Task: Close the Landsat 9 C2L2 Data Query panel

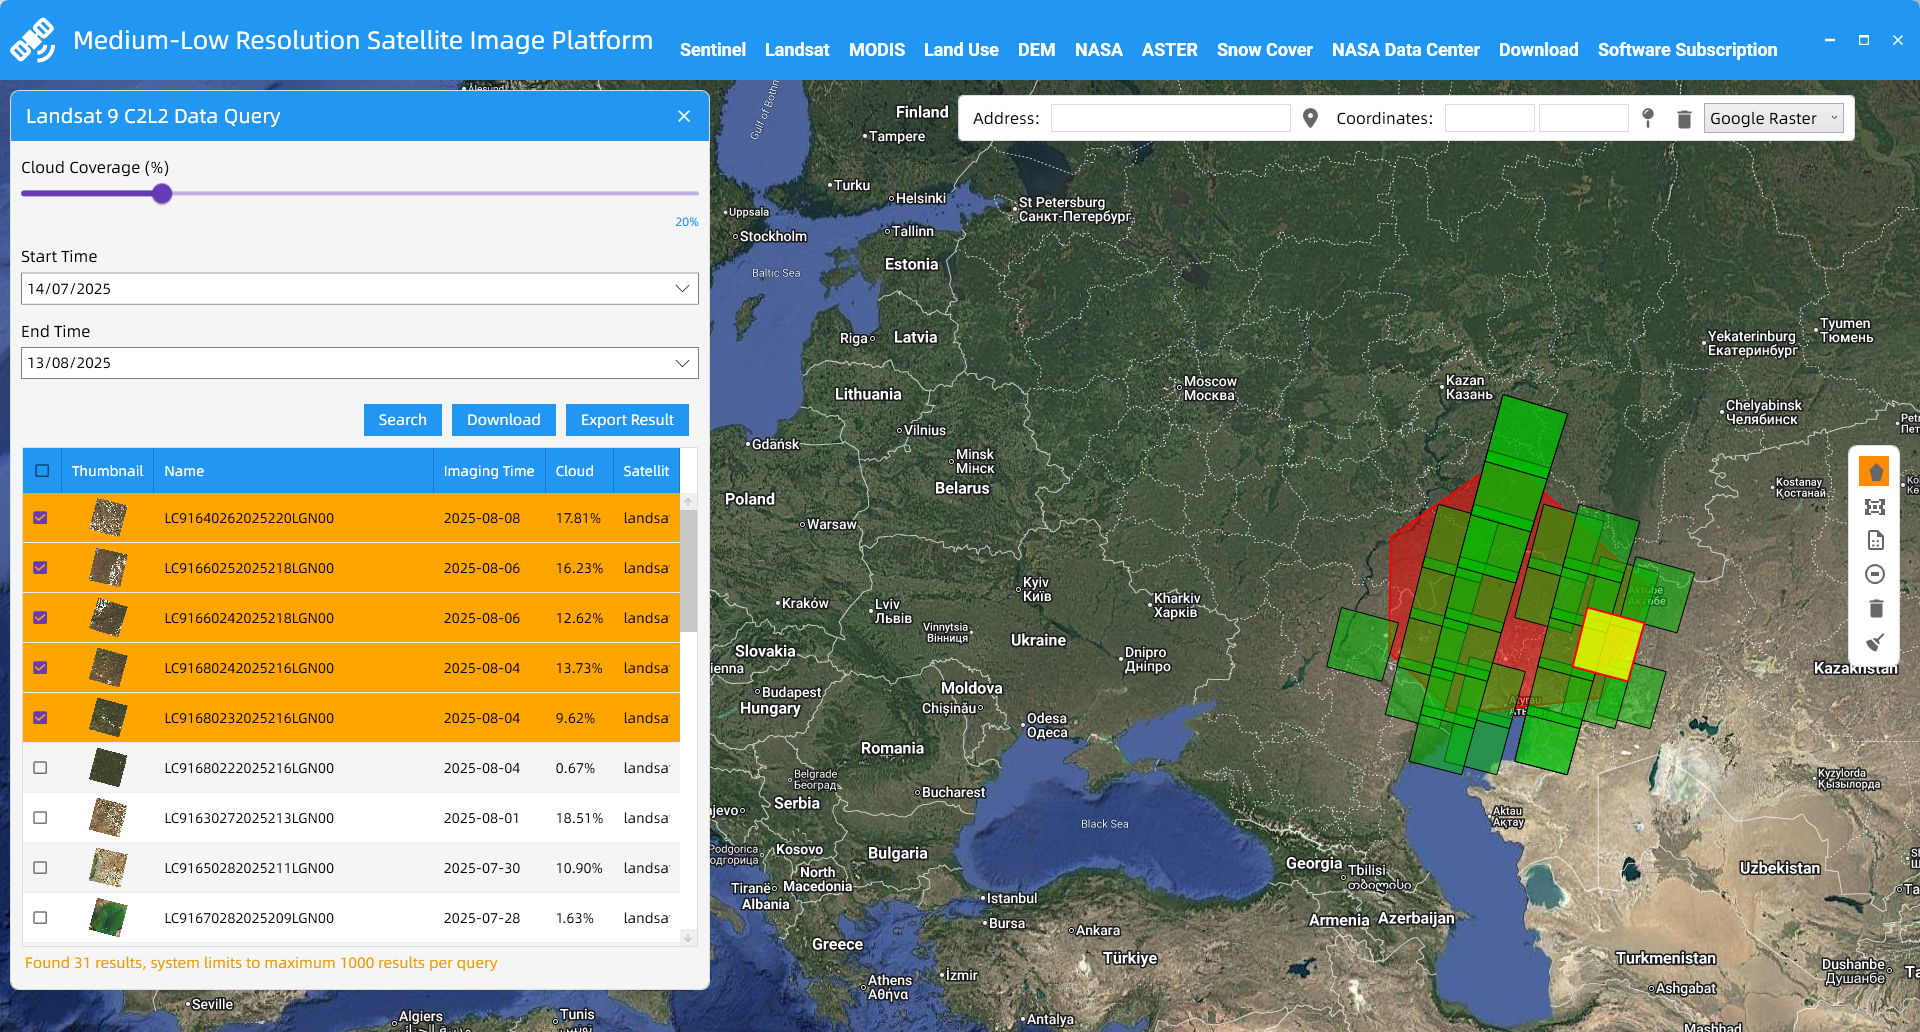Action: [x=684, y=116]
